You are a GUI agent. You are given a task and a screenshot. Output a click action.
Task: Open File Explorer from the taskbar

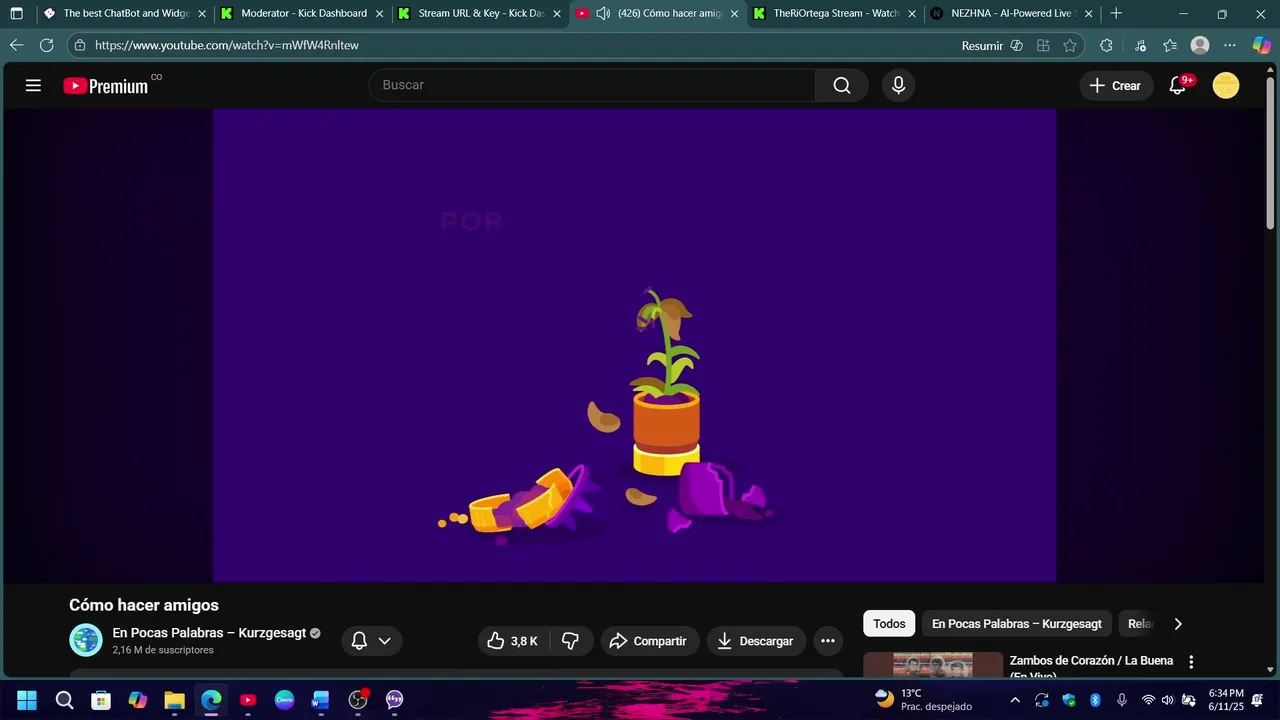(174, 700)
